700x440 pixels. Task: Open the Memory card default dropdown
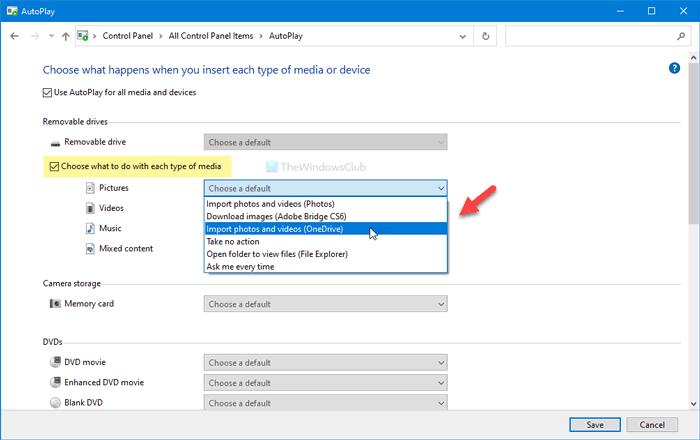click(x=325, y=304)
